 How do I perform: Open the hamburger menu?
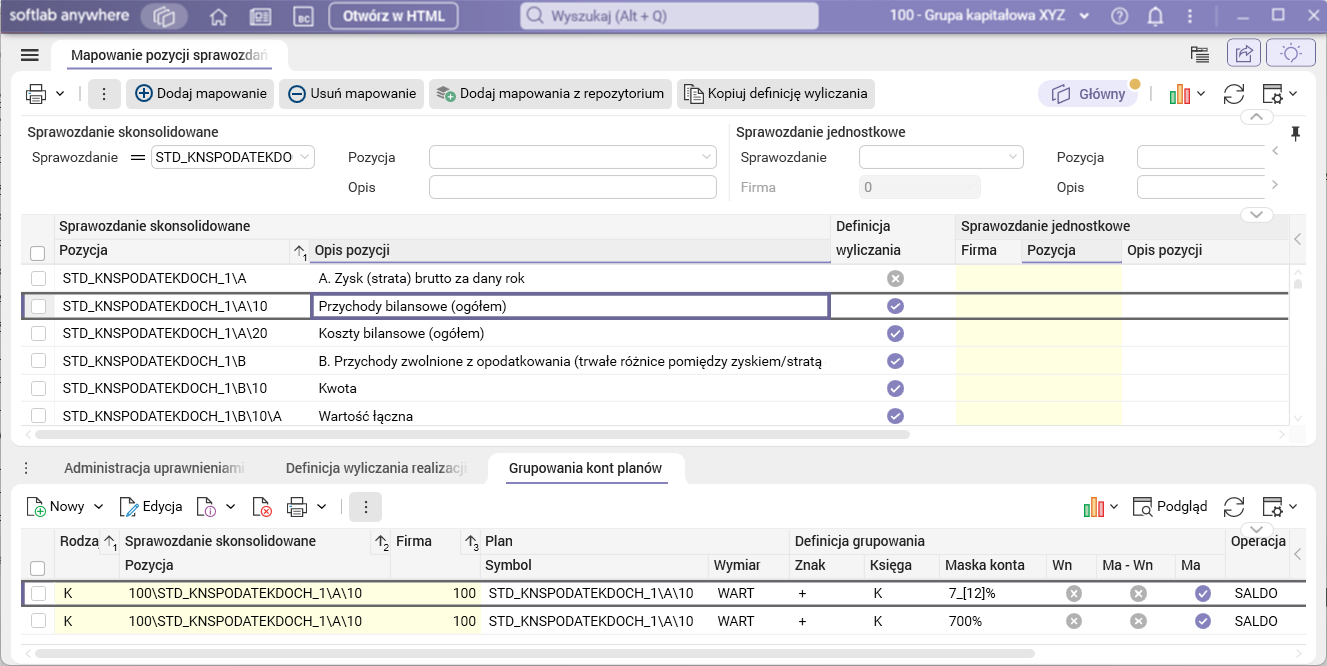pyautogui.click(x=29, y=55)
